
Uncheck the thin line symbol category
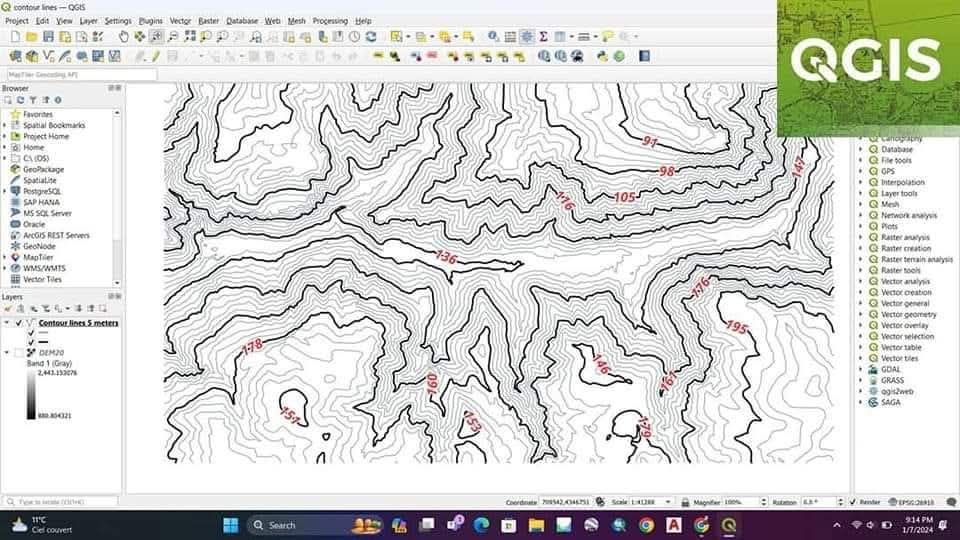click(31, 332)
